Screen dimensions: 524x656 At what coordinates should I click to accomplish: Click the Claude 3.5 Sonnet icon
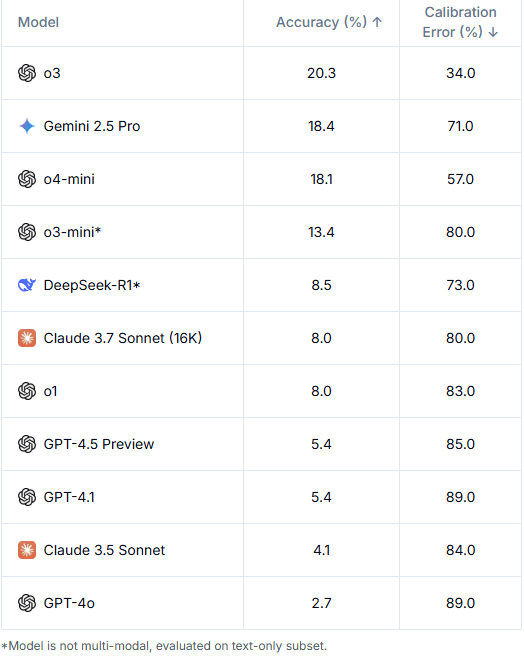pyautogui.click(x=27, y=550)
